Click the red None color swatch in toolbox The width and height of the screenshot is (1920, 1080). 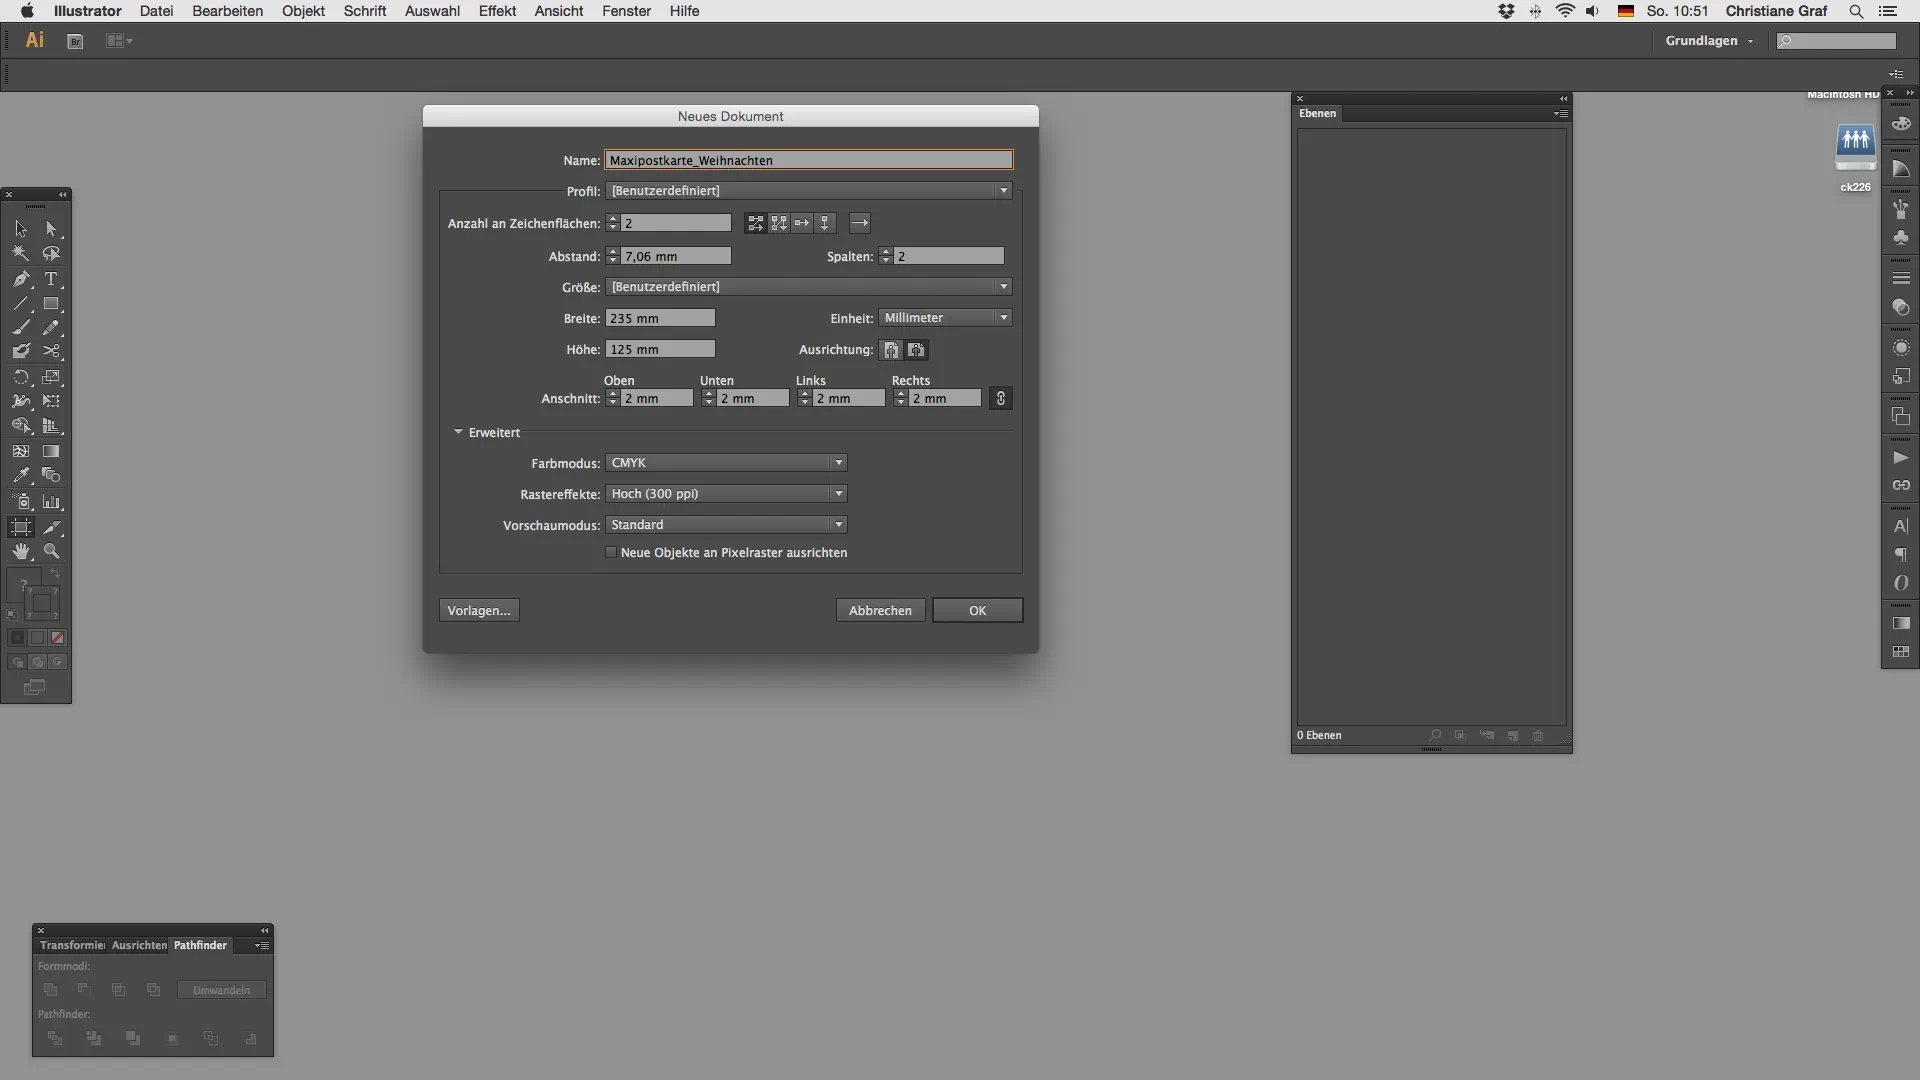coord(57,637)
